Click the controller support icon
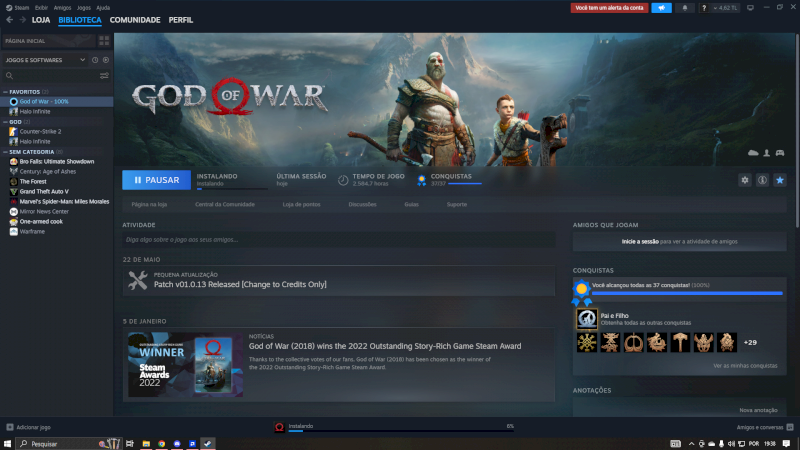The height and width of the screenshot is (450, 800). (x=780, y=153)
